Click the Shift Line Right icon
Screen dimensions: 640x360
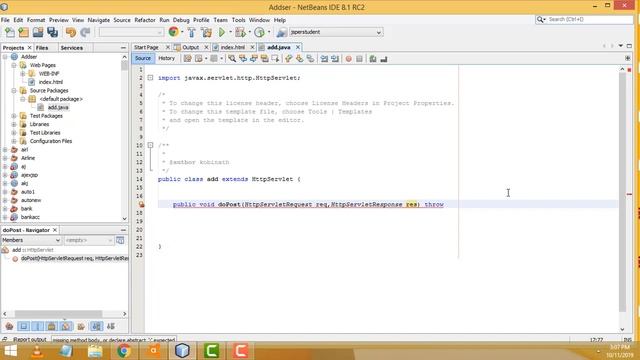pos(335,59)
